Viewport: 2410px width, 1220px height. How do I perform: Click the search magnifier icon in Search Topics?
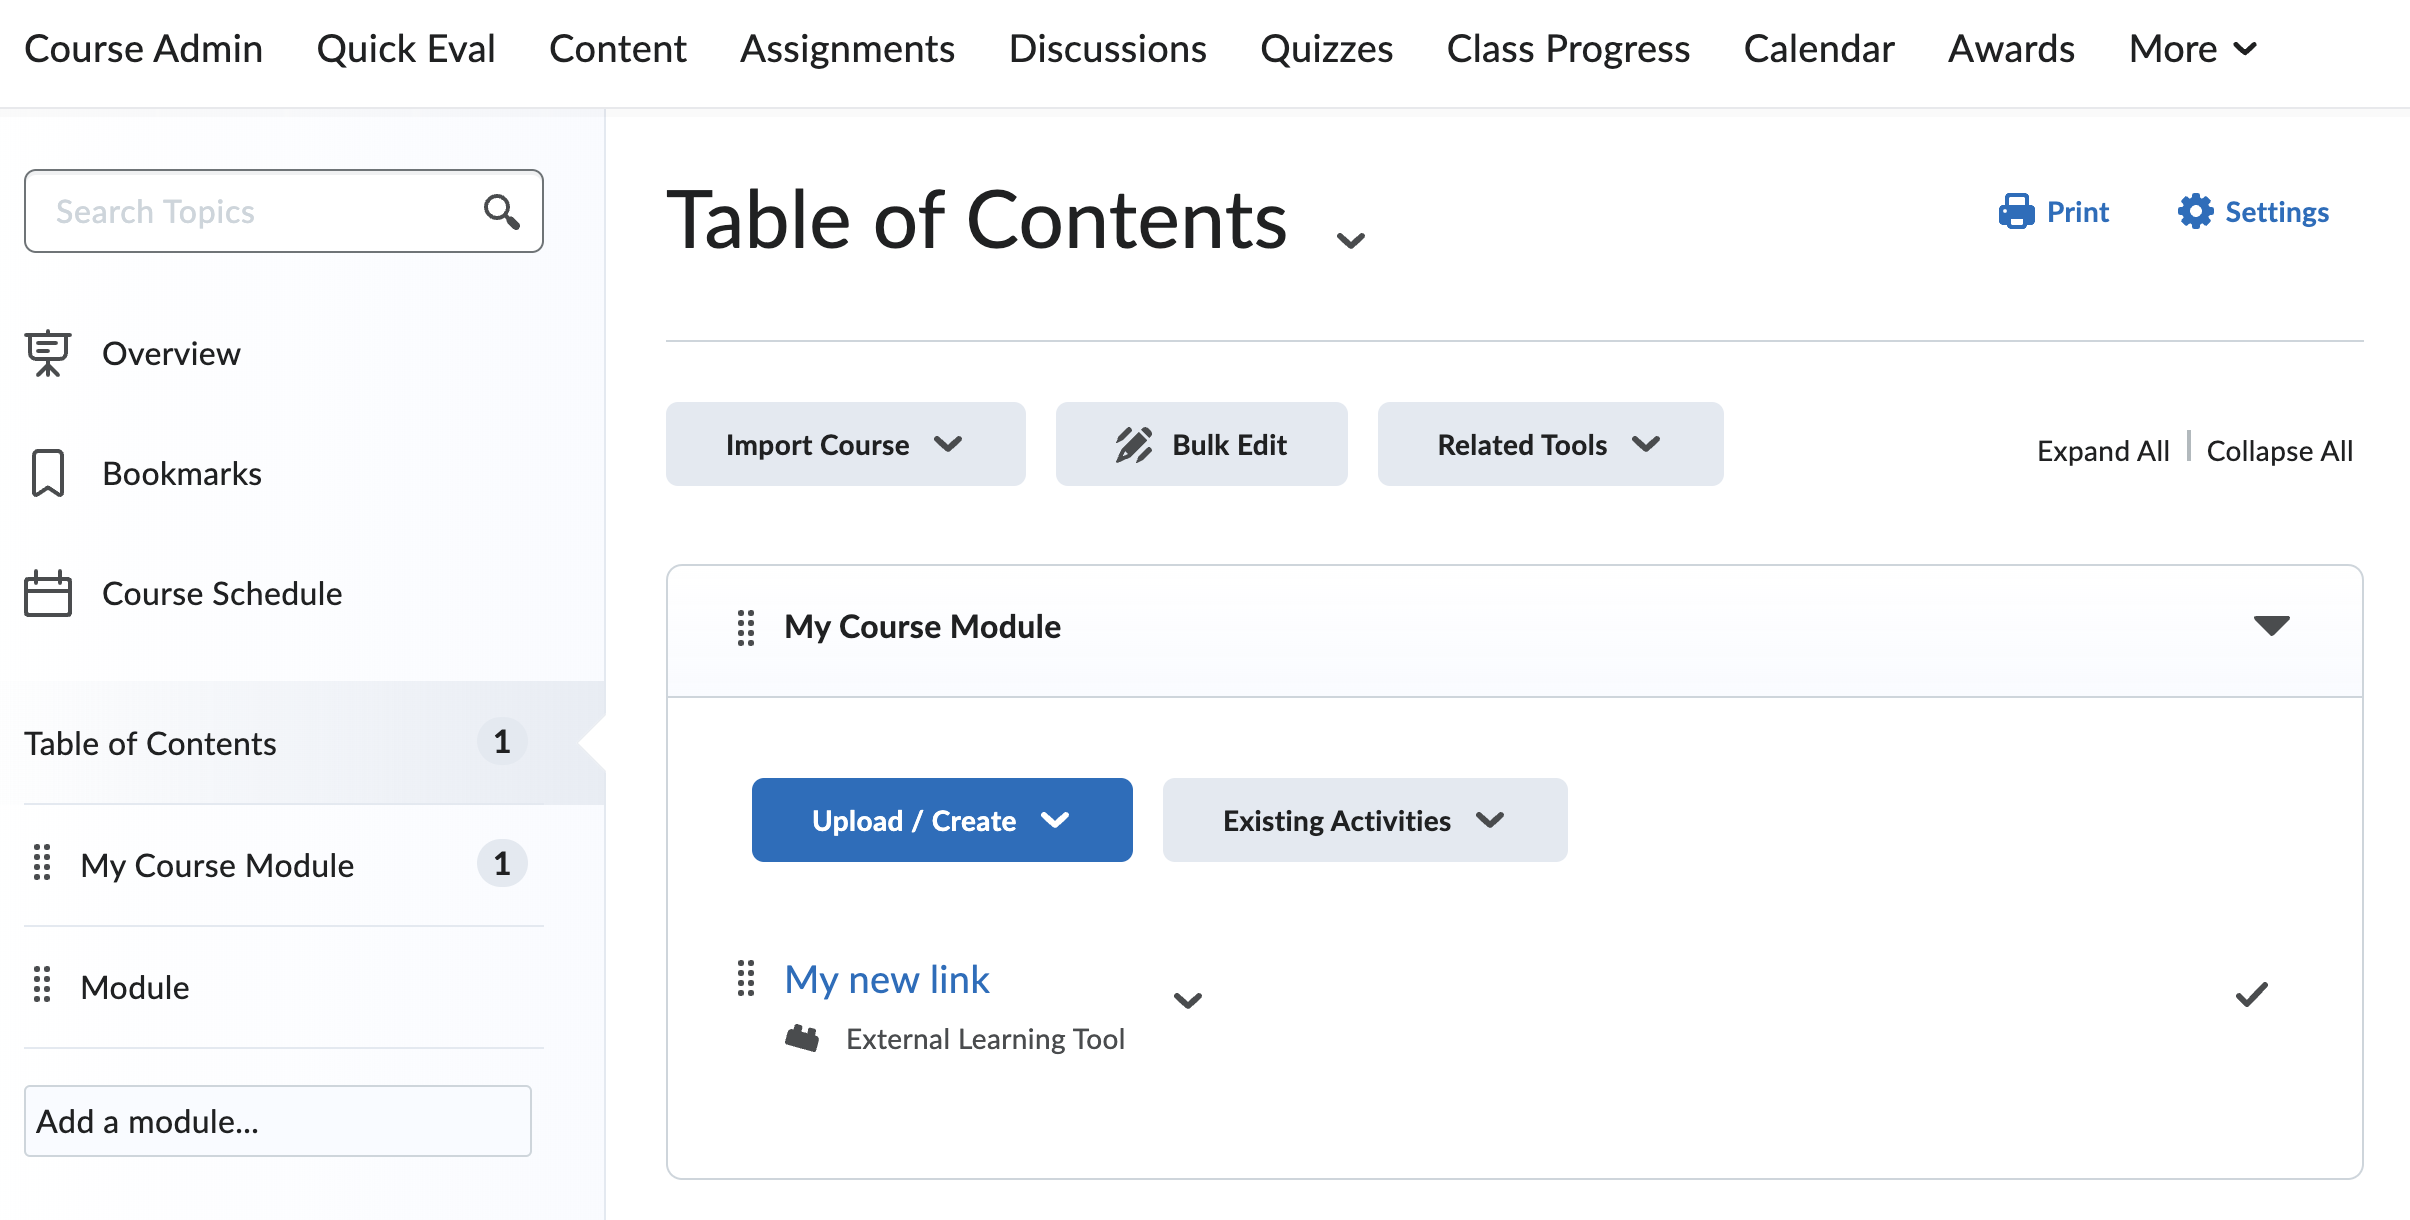(501, 212)
